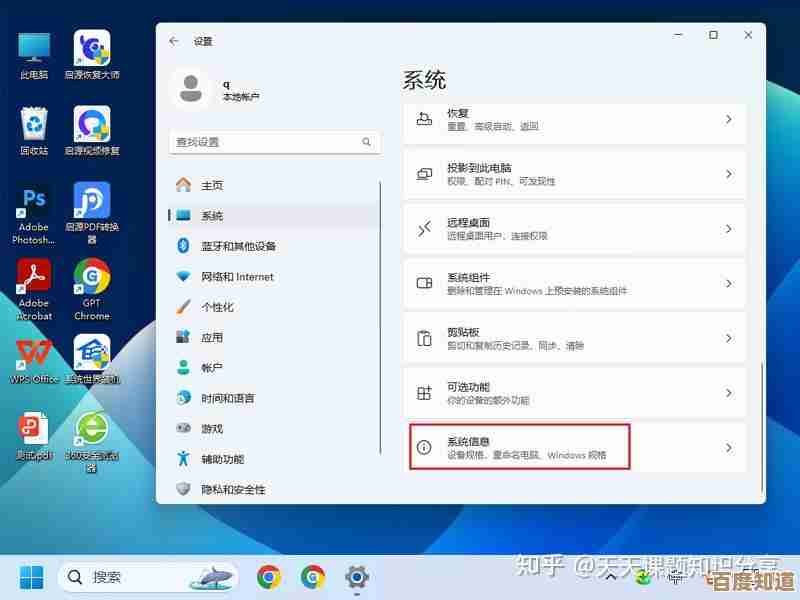Click the 帐户 person icon
Screen dimensions: 800x600
[183, 368]
